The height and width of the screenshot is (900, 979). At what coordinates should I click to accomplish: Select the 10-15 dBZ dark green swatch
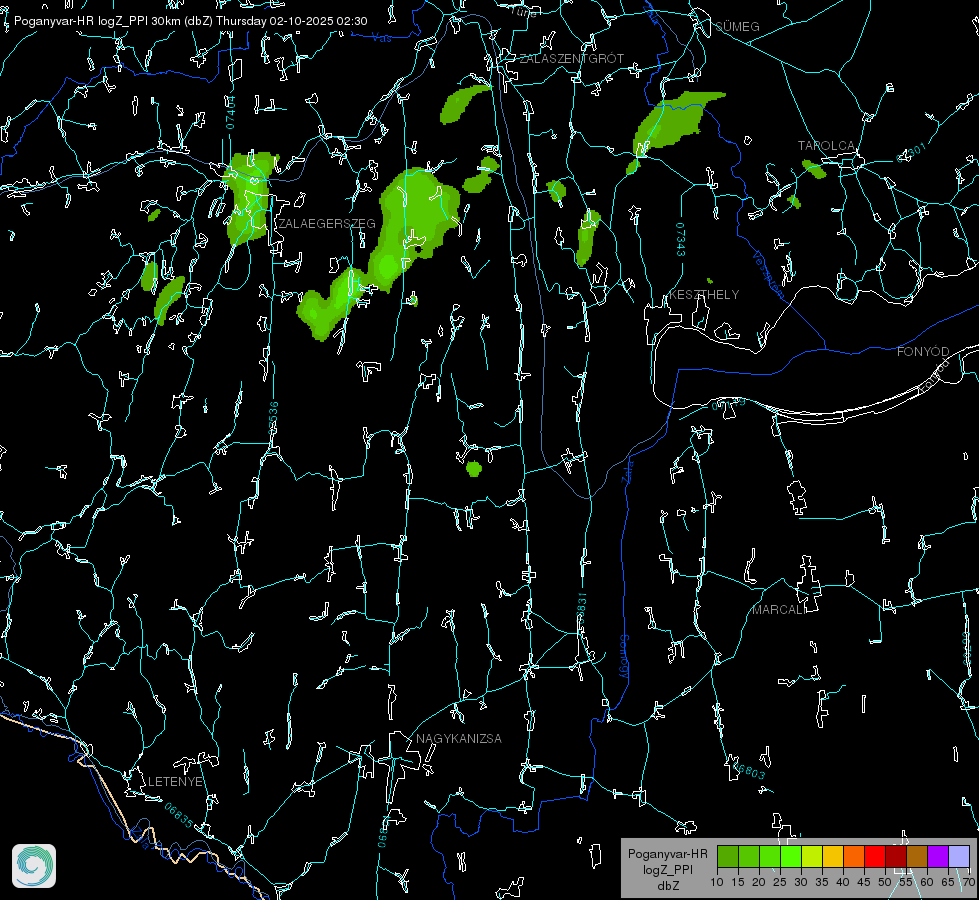727,856
